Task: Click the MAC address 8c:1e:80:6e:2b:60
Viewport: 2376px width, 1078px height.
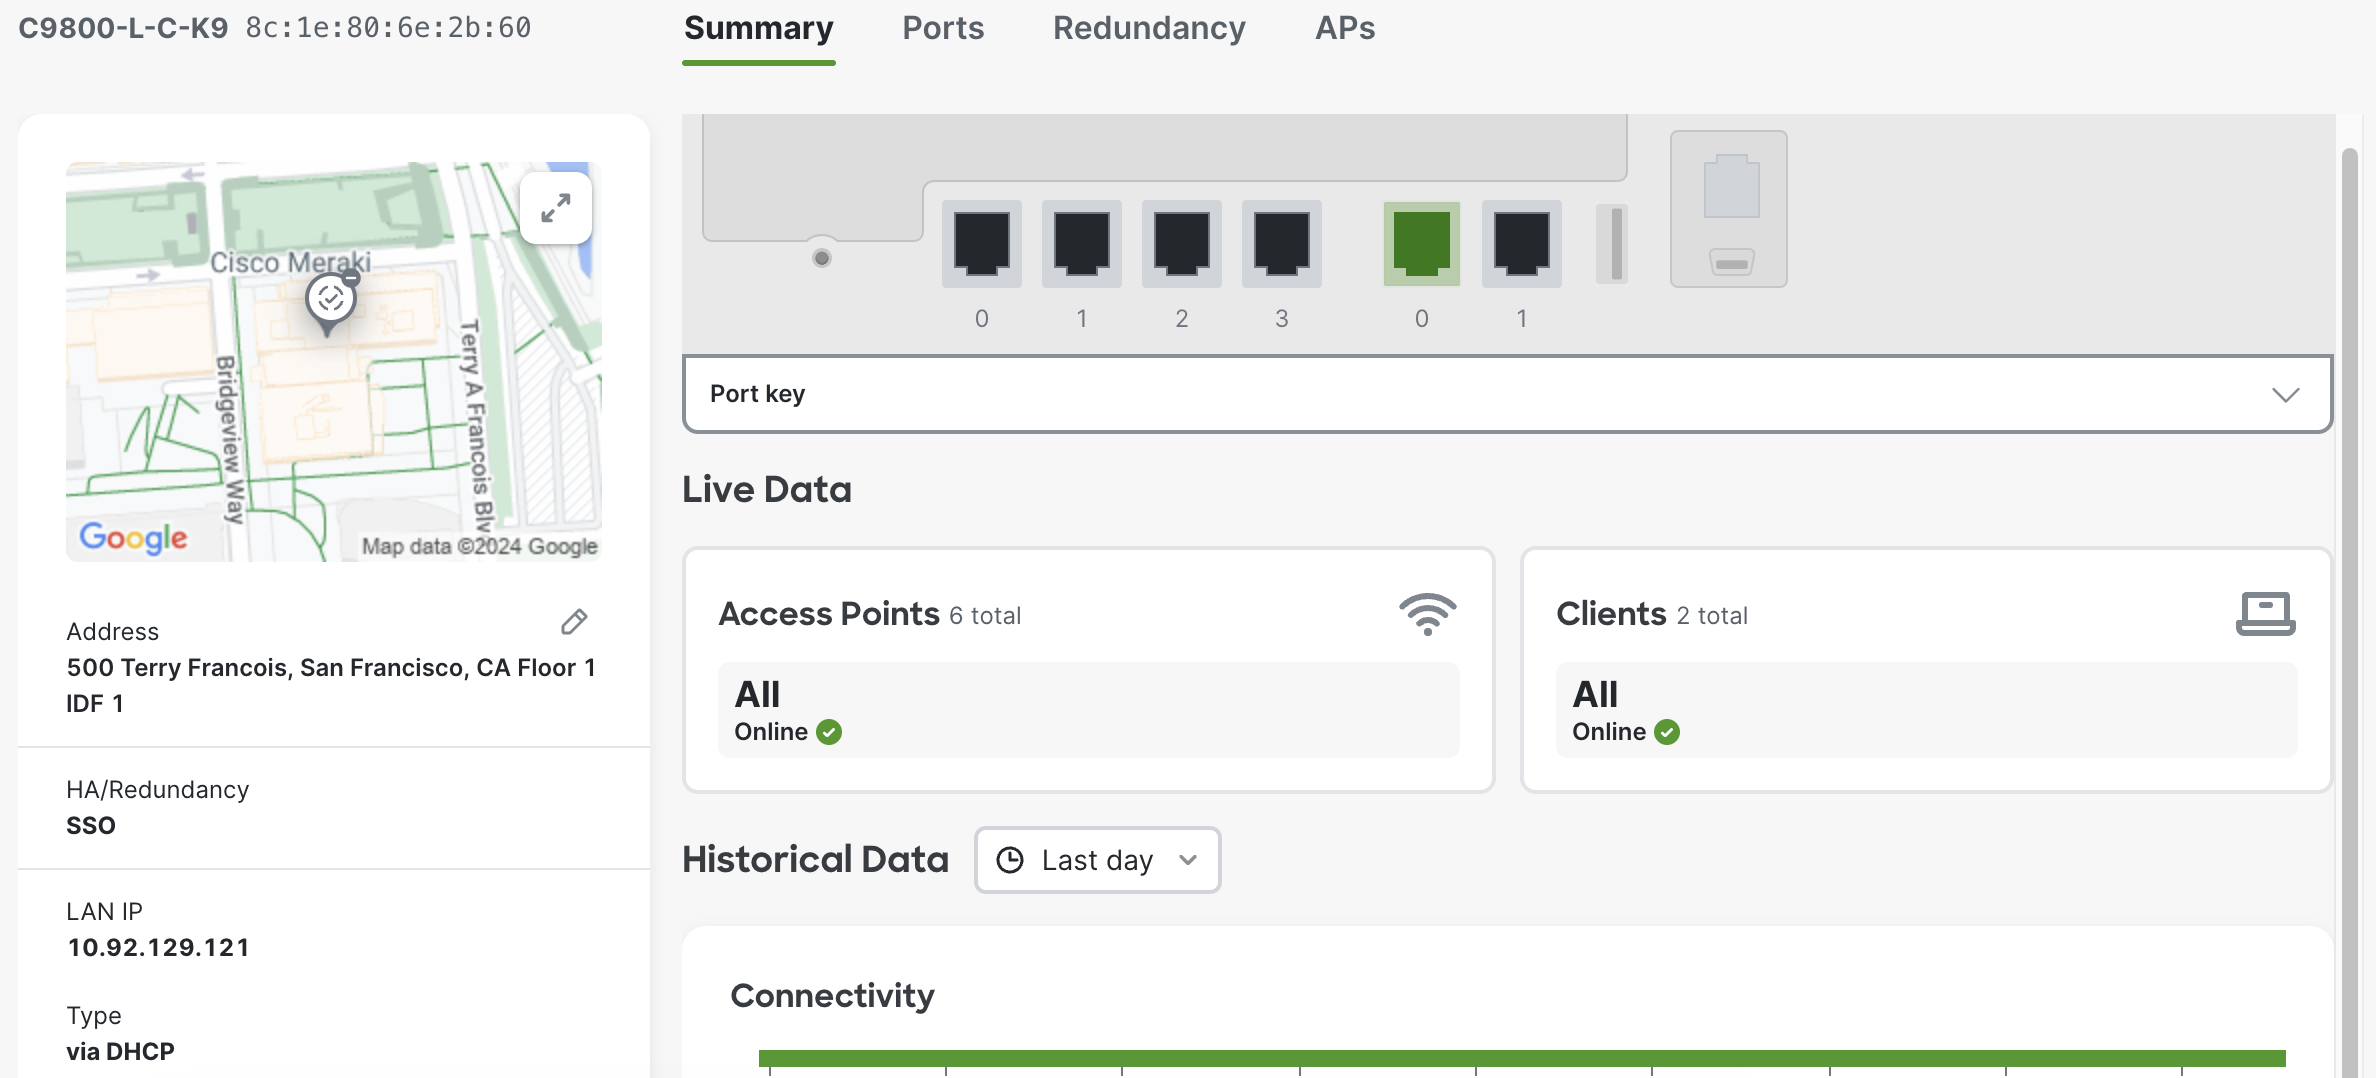Action: pyautogui.click(x=388, y=27)
